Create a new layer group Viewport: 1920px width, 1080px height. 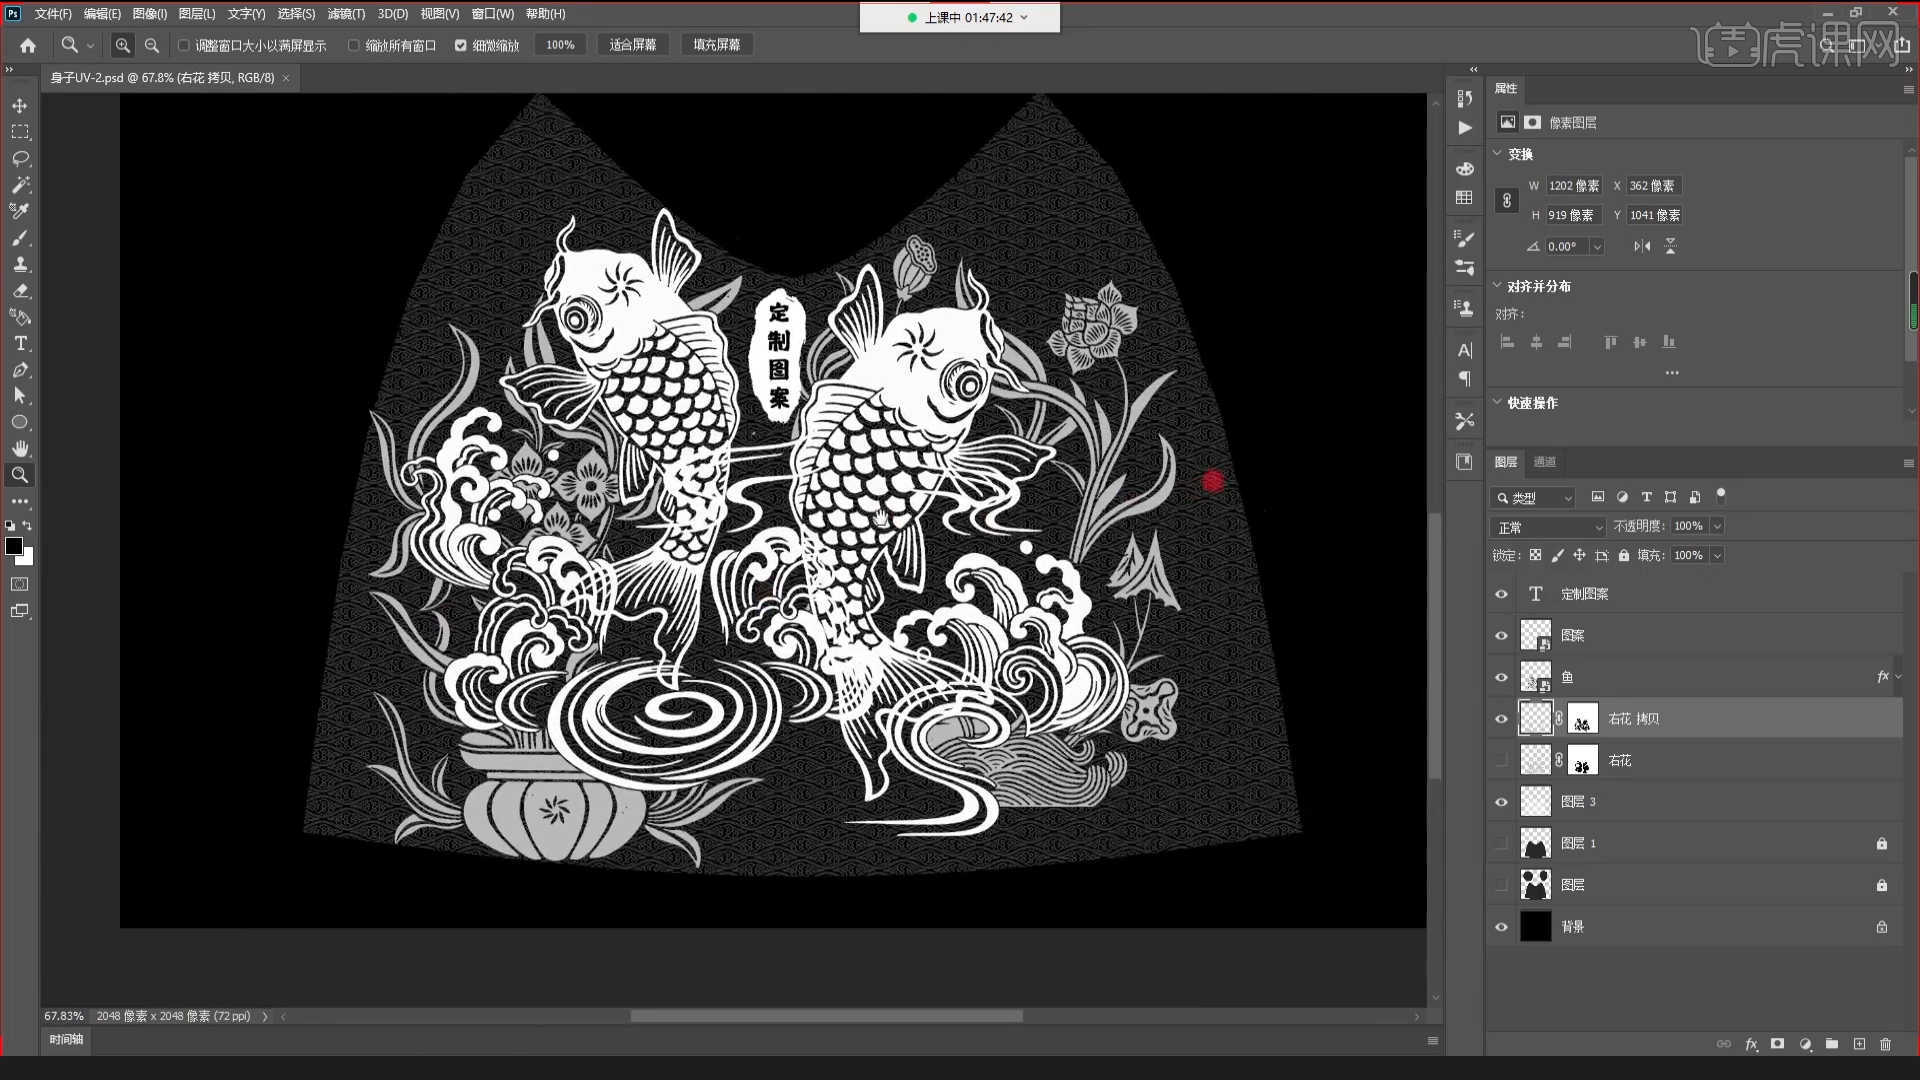(x=1832, y=1044)
